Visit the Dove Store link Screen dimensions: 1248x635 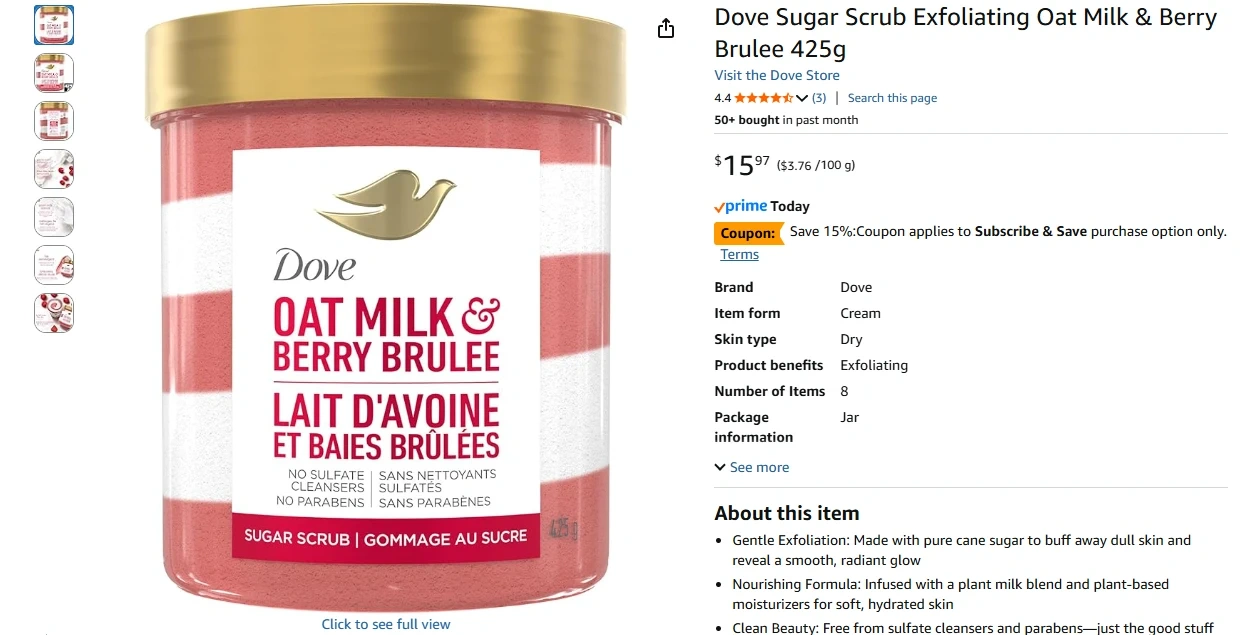point(777,75)
